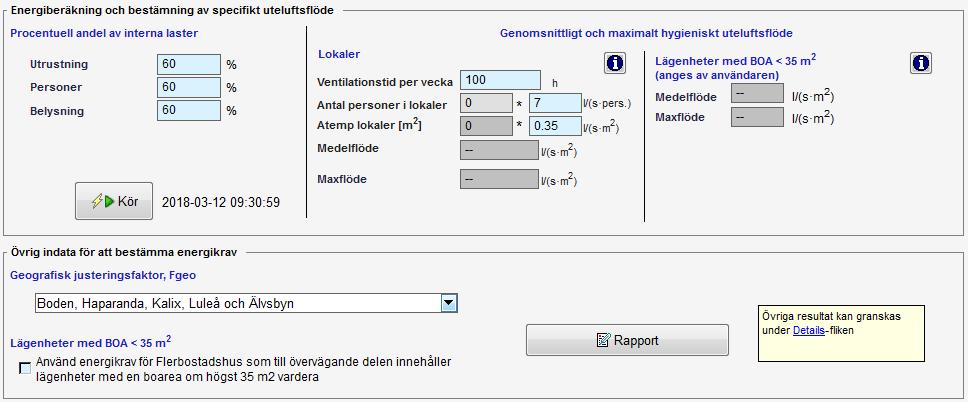Click the Lokaler section heading
968x402 pixels.
[339, 54]
